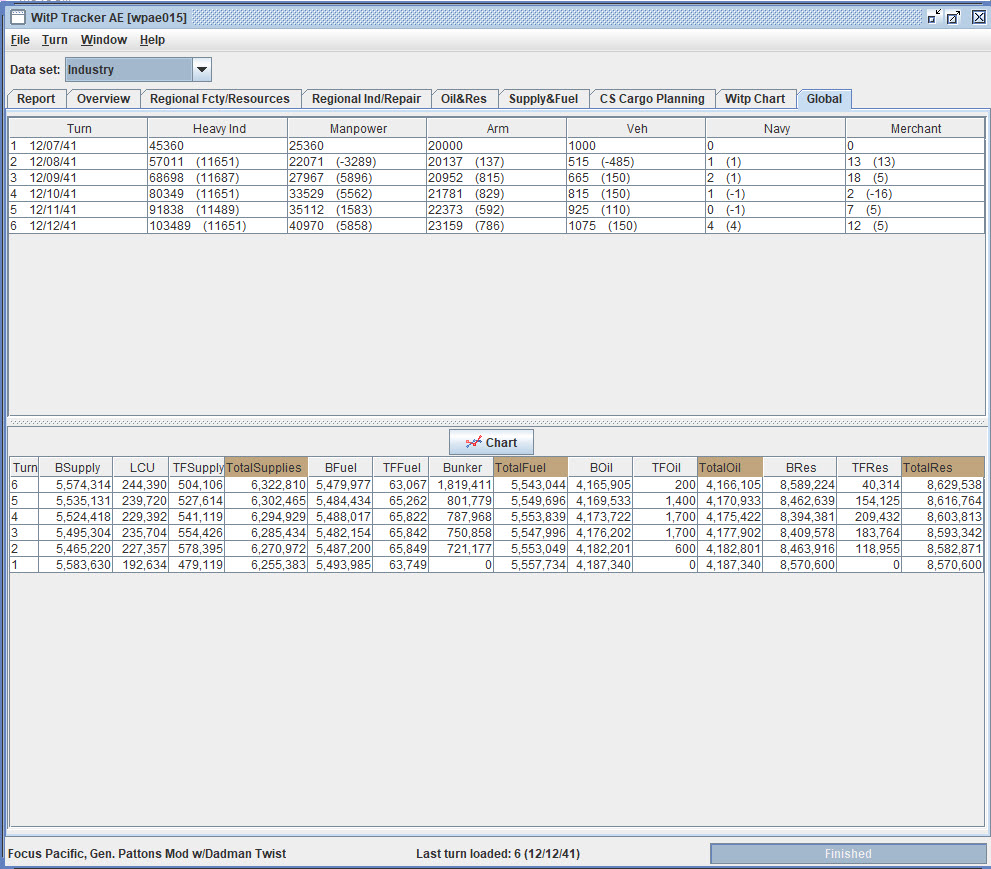The height and width of the screenshot is (869, 991).
Task: Select the Supply&Fuel tab
Action: (x=544, y=99)
